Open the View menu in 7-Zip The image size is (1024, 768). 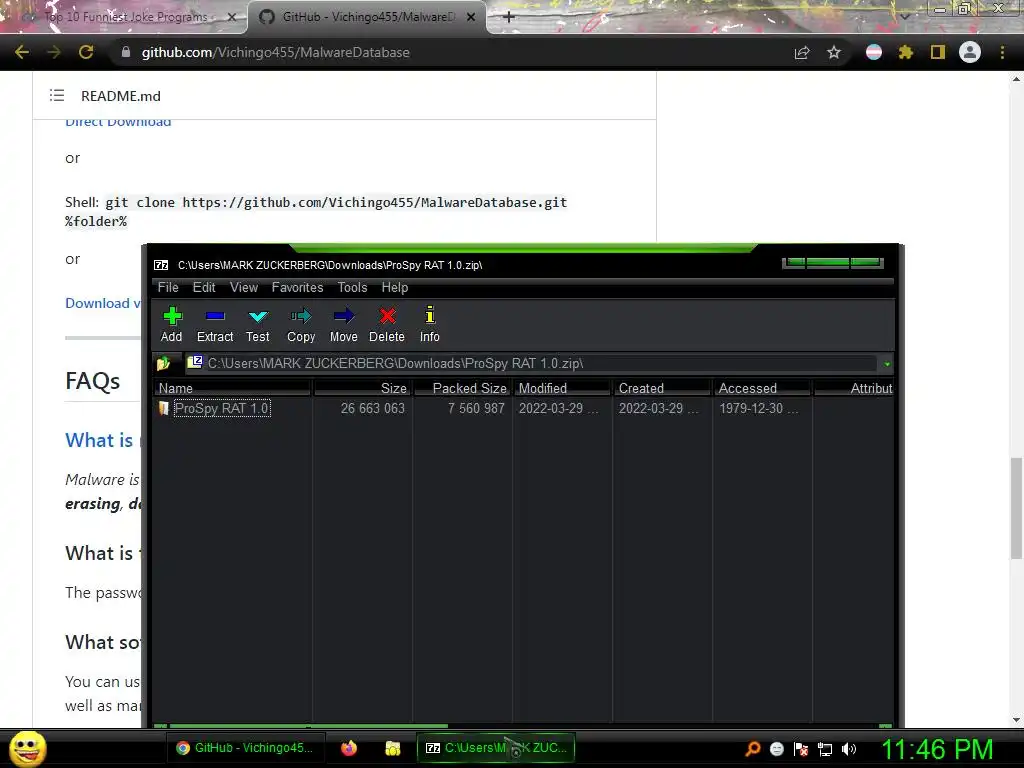244,287
